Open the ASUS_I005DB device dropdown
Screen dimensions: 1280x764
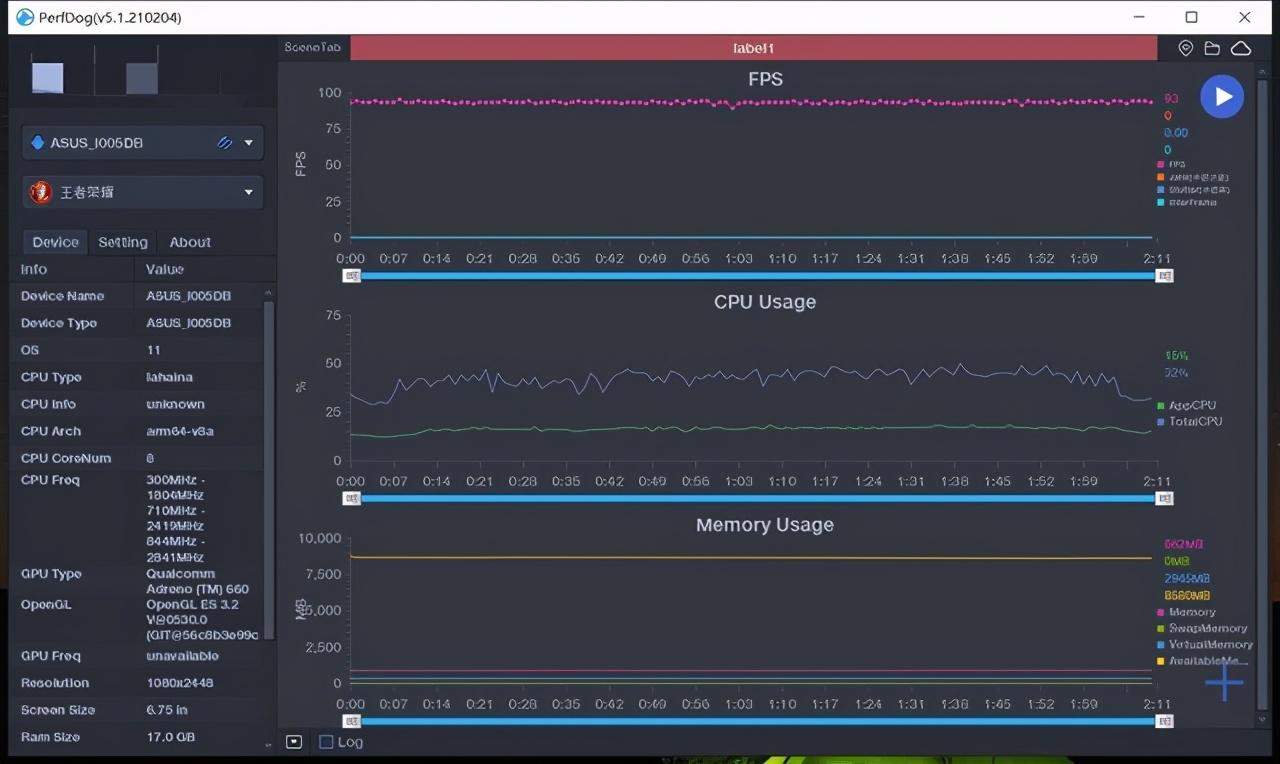click(248, 143)
